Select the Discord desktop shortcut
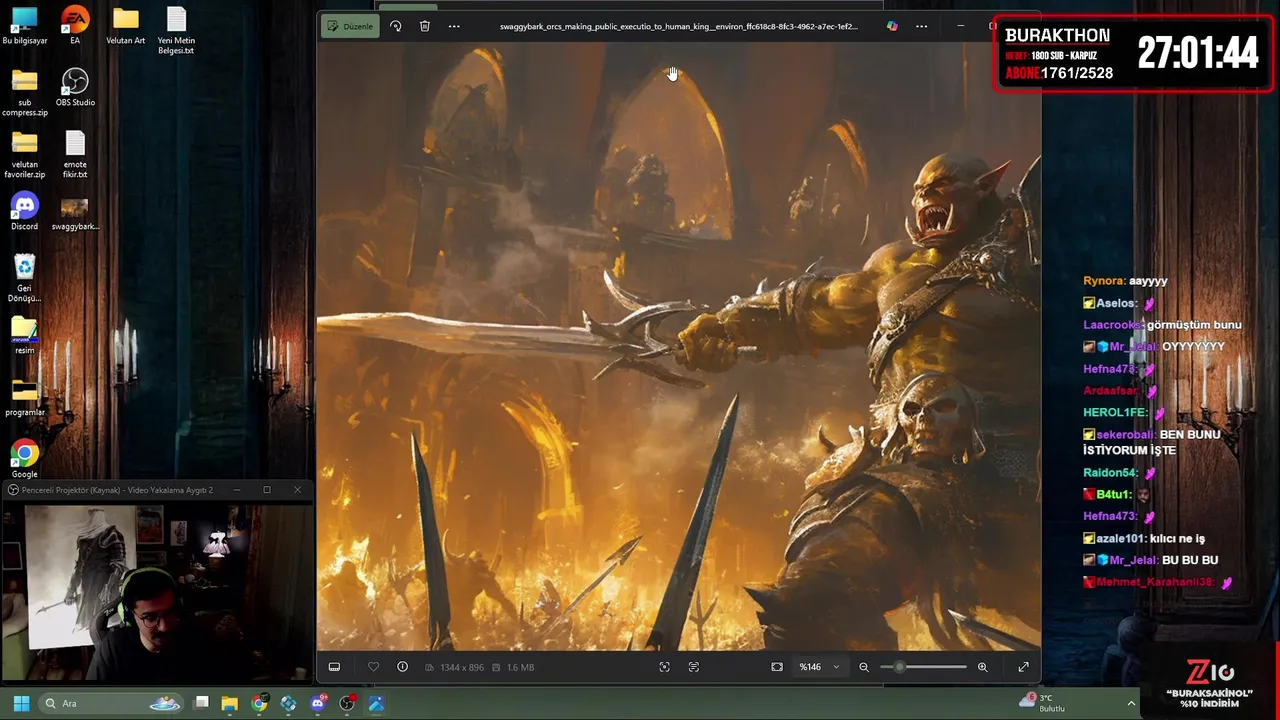The width and height of the screenshot is (1280, 720). 24,212
